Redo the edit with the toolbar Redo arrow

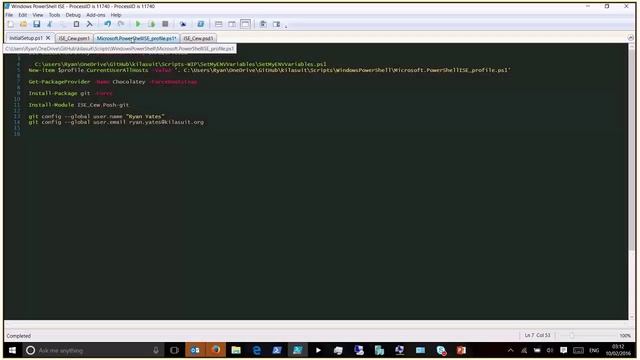(121, 24)
